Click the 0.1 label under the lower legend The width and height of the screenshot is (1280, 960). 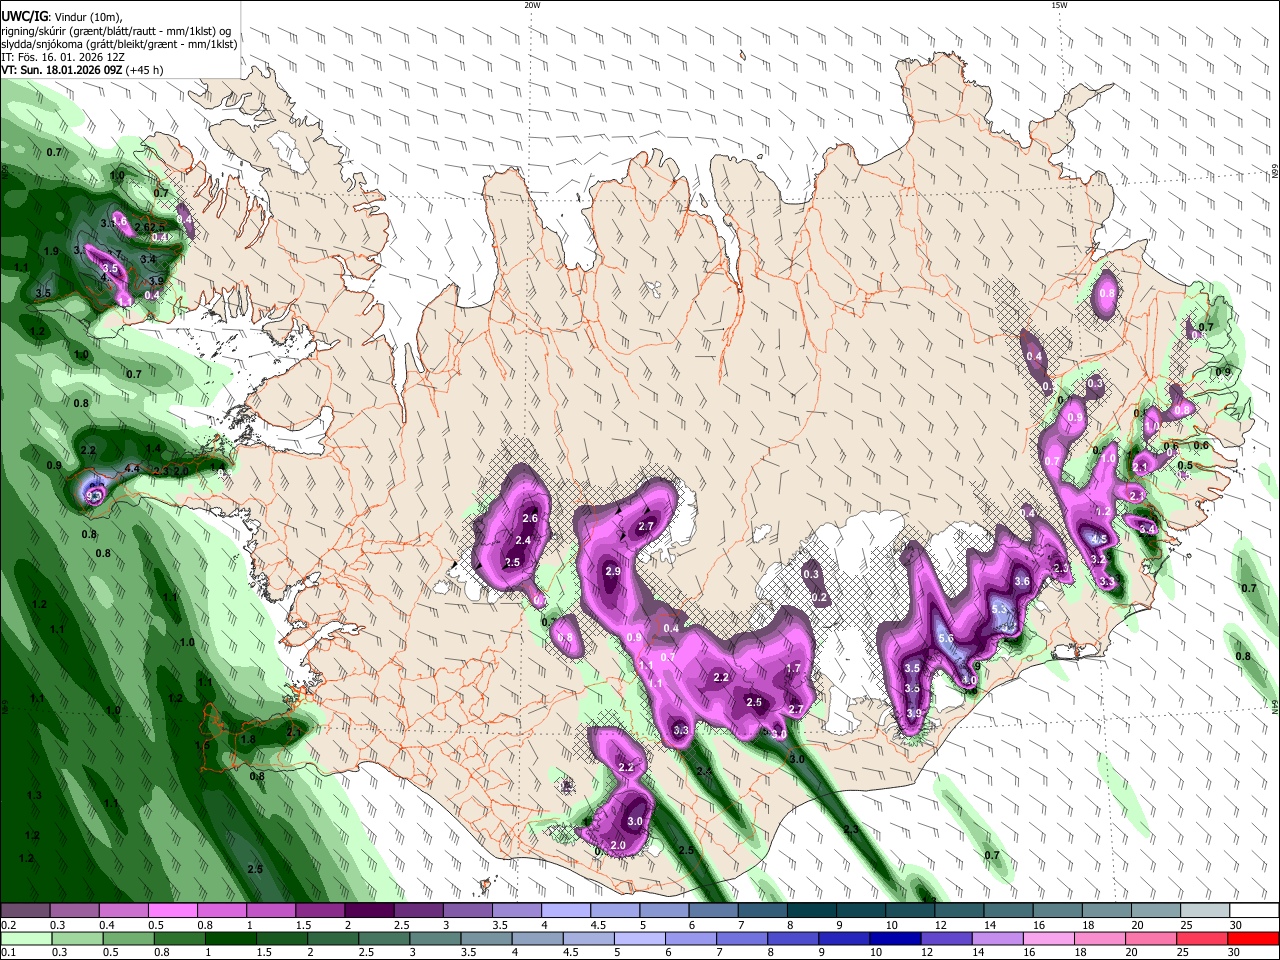coord(8,953)
